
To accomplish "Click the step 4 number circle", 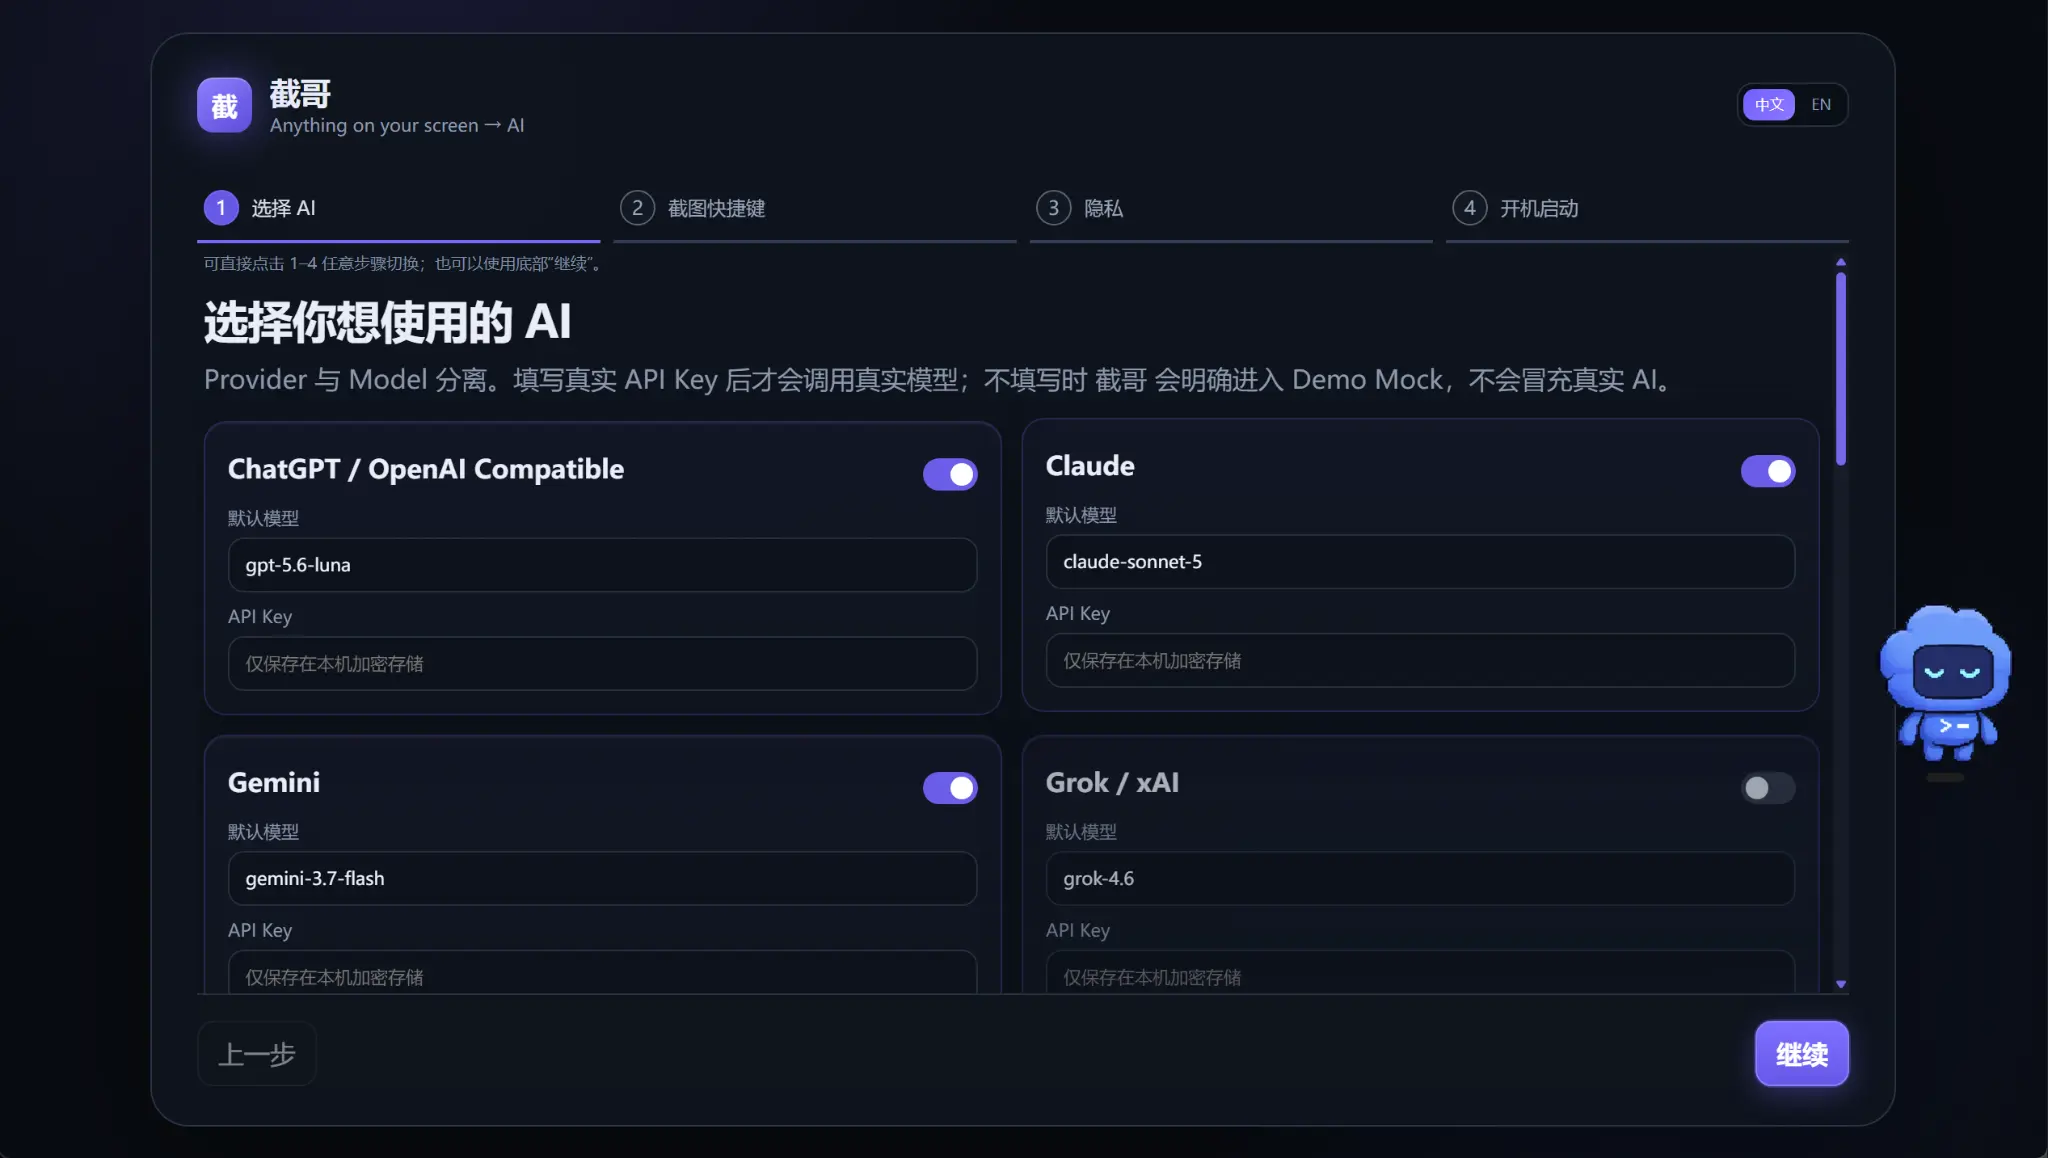I will point(1469,208).
